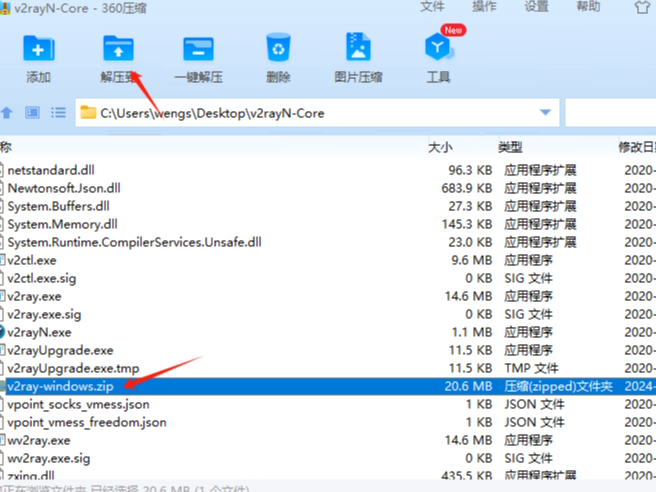Image resolution: width=656 pixels, height=492 pixels.
Task: Click the search box right of the address bar
Action: click(x=611, y=112)
